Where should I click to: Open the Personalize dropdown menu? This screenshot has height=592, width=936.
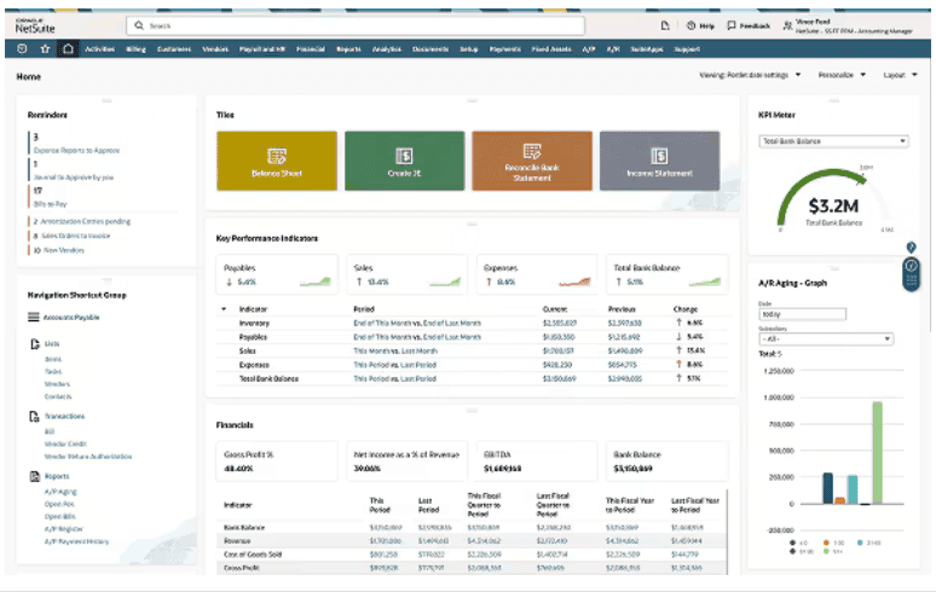point(838,74)
